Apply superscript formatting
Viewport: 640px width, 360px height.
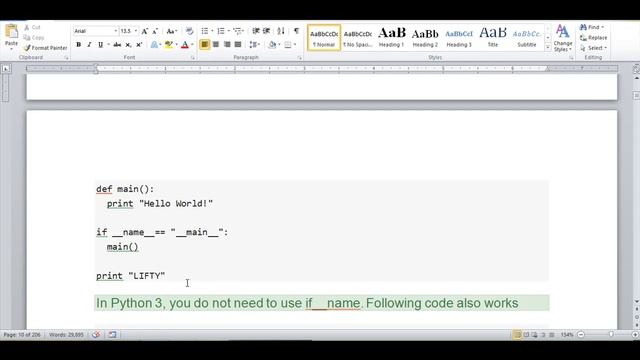139,44
